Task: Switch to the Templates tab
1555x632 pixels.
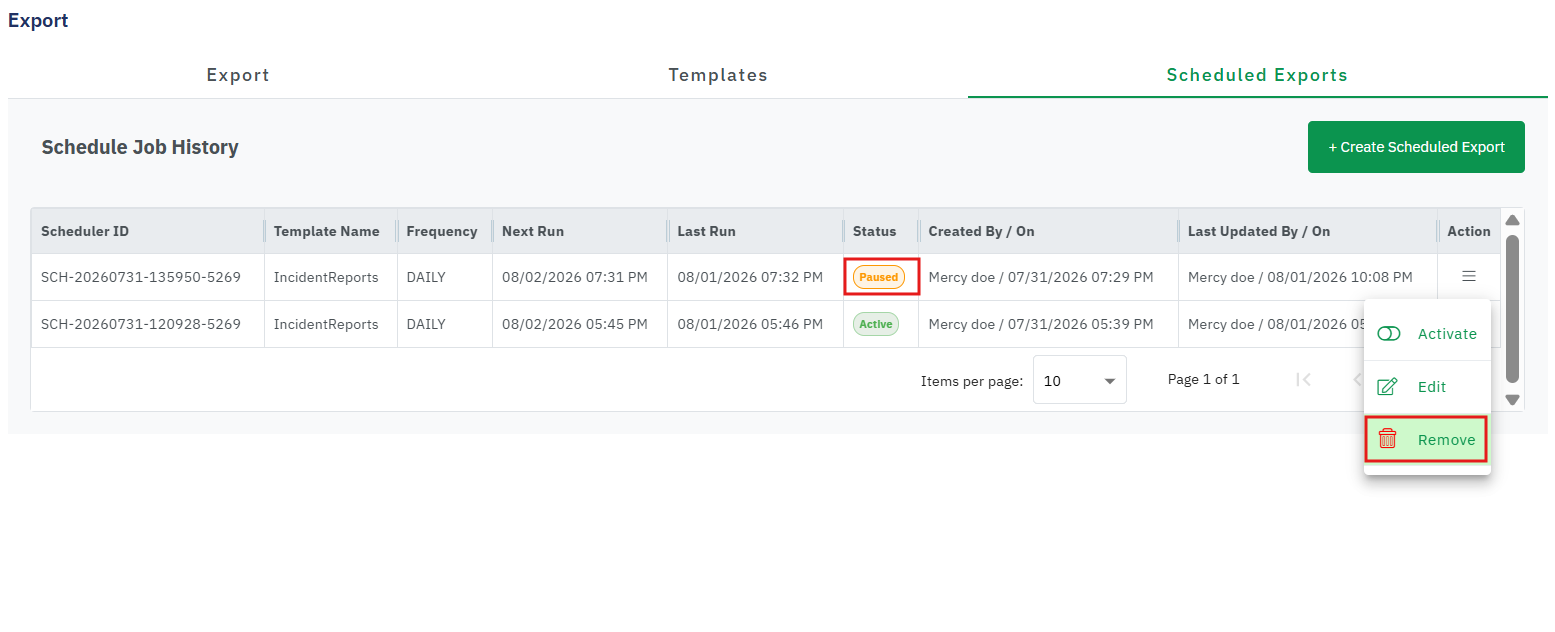Action: click(x=718, y=75)
